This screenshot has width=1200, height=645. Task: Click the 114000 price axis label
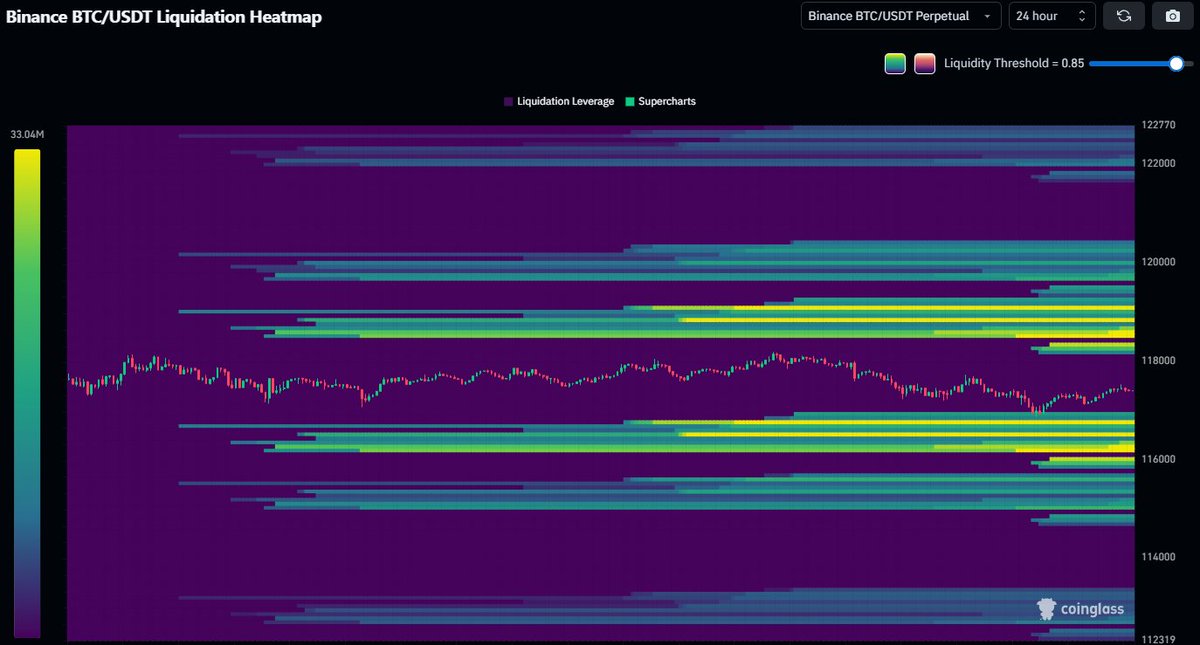click(x=1159, y=558)
